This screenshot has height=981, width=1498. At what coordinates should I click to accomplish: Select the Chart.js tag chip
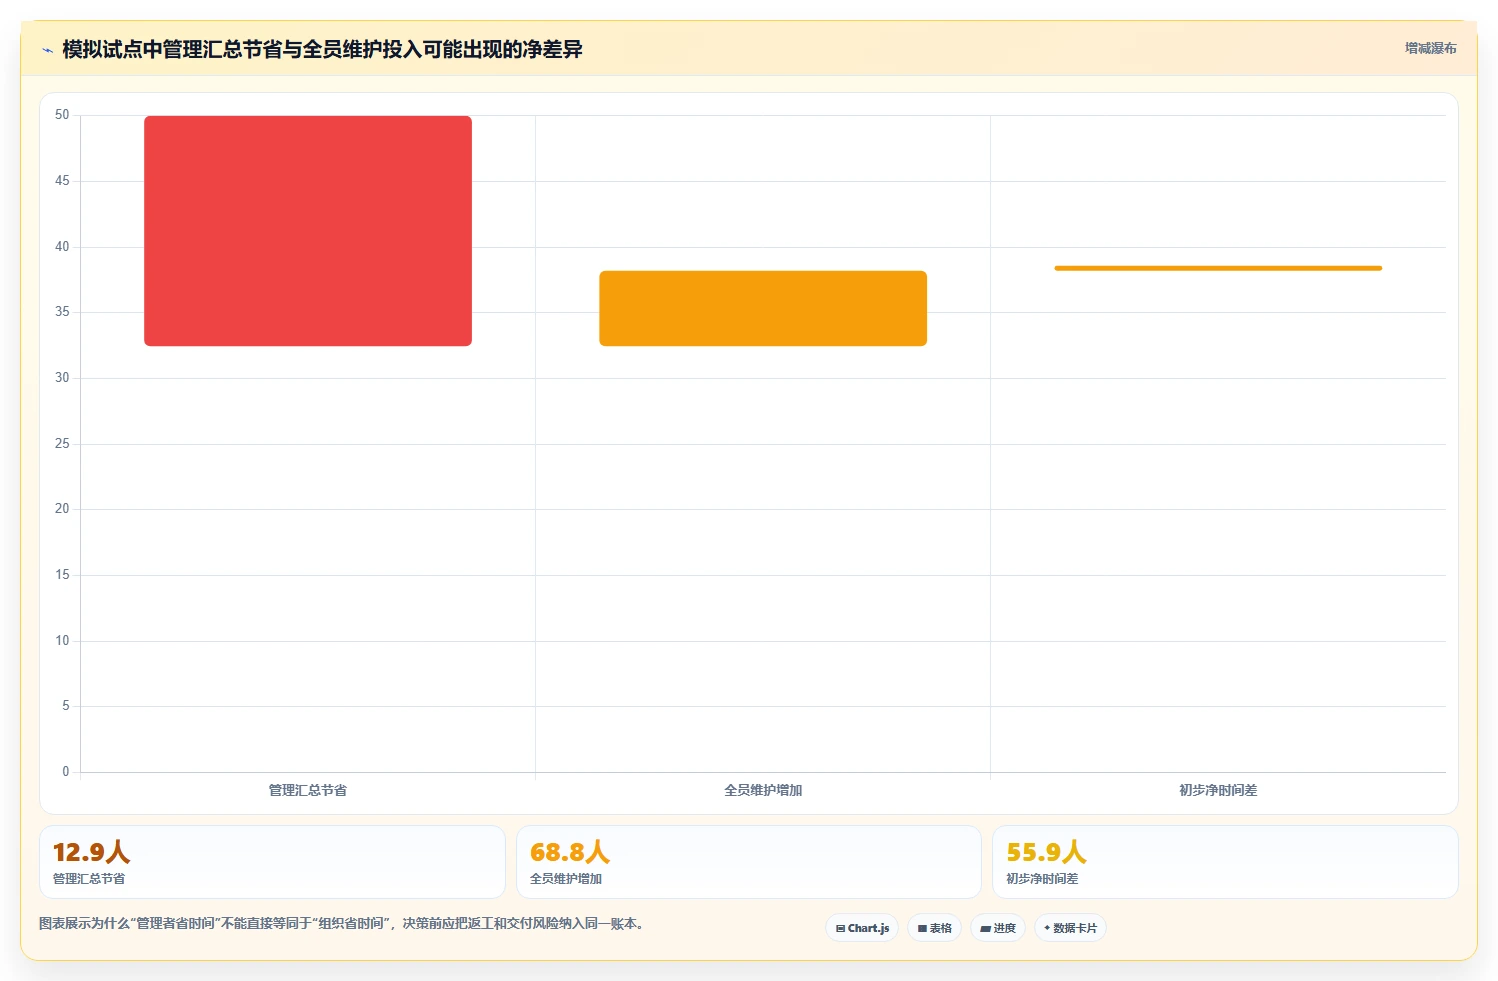tap(862, 928)
